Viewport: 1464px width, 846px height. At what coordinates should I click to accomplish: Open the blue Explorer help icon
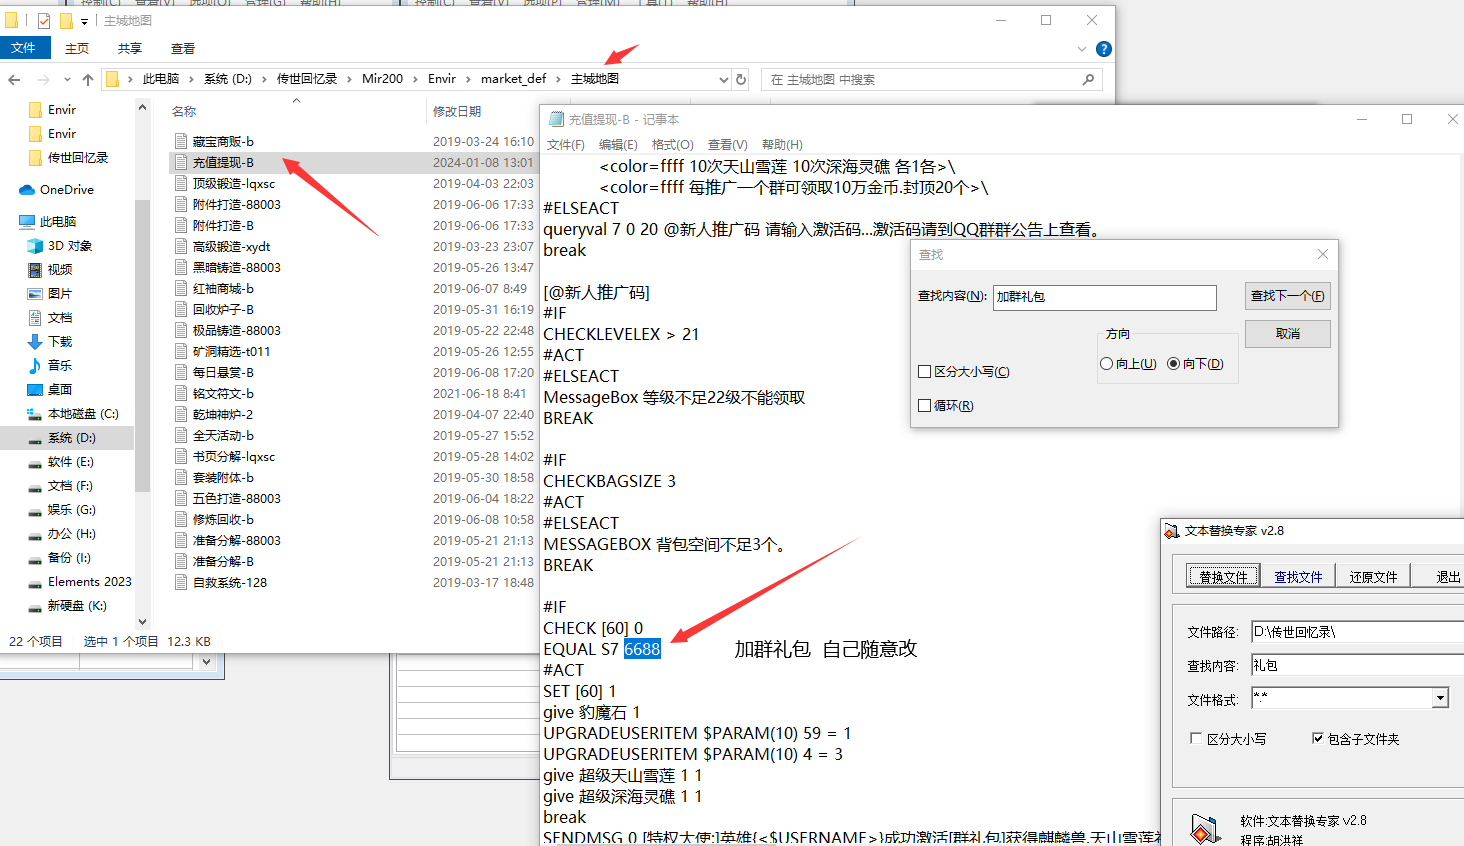1104,49
